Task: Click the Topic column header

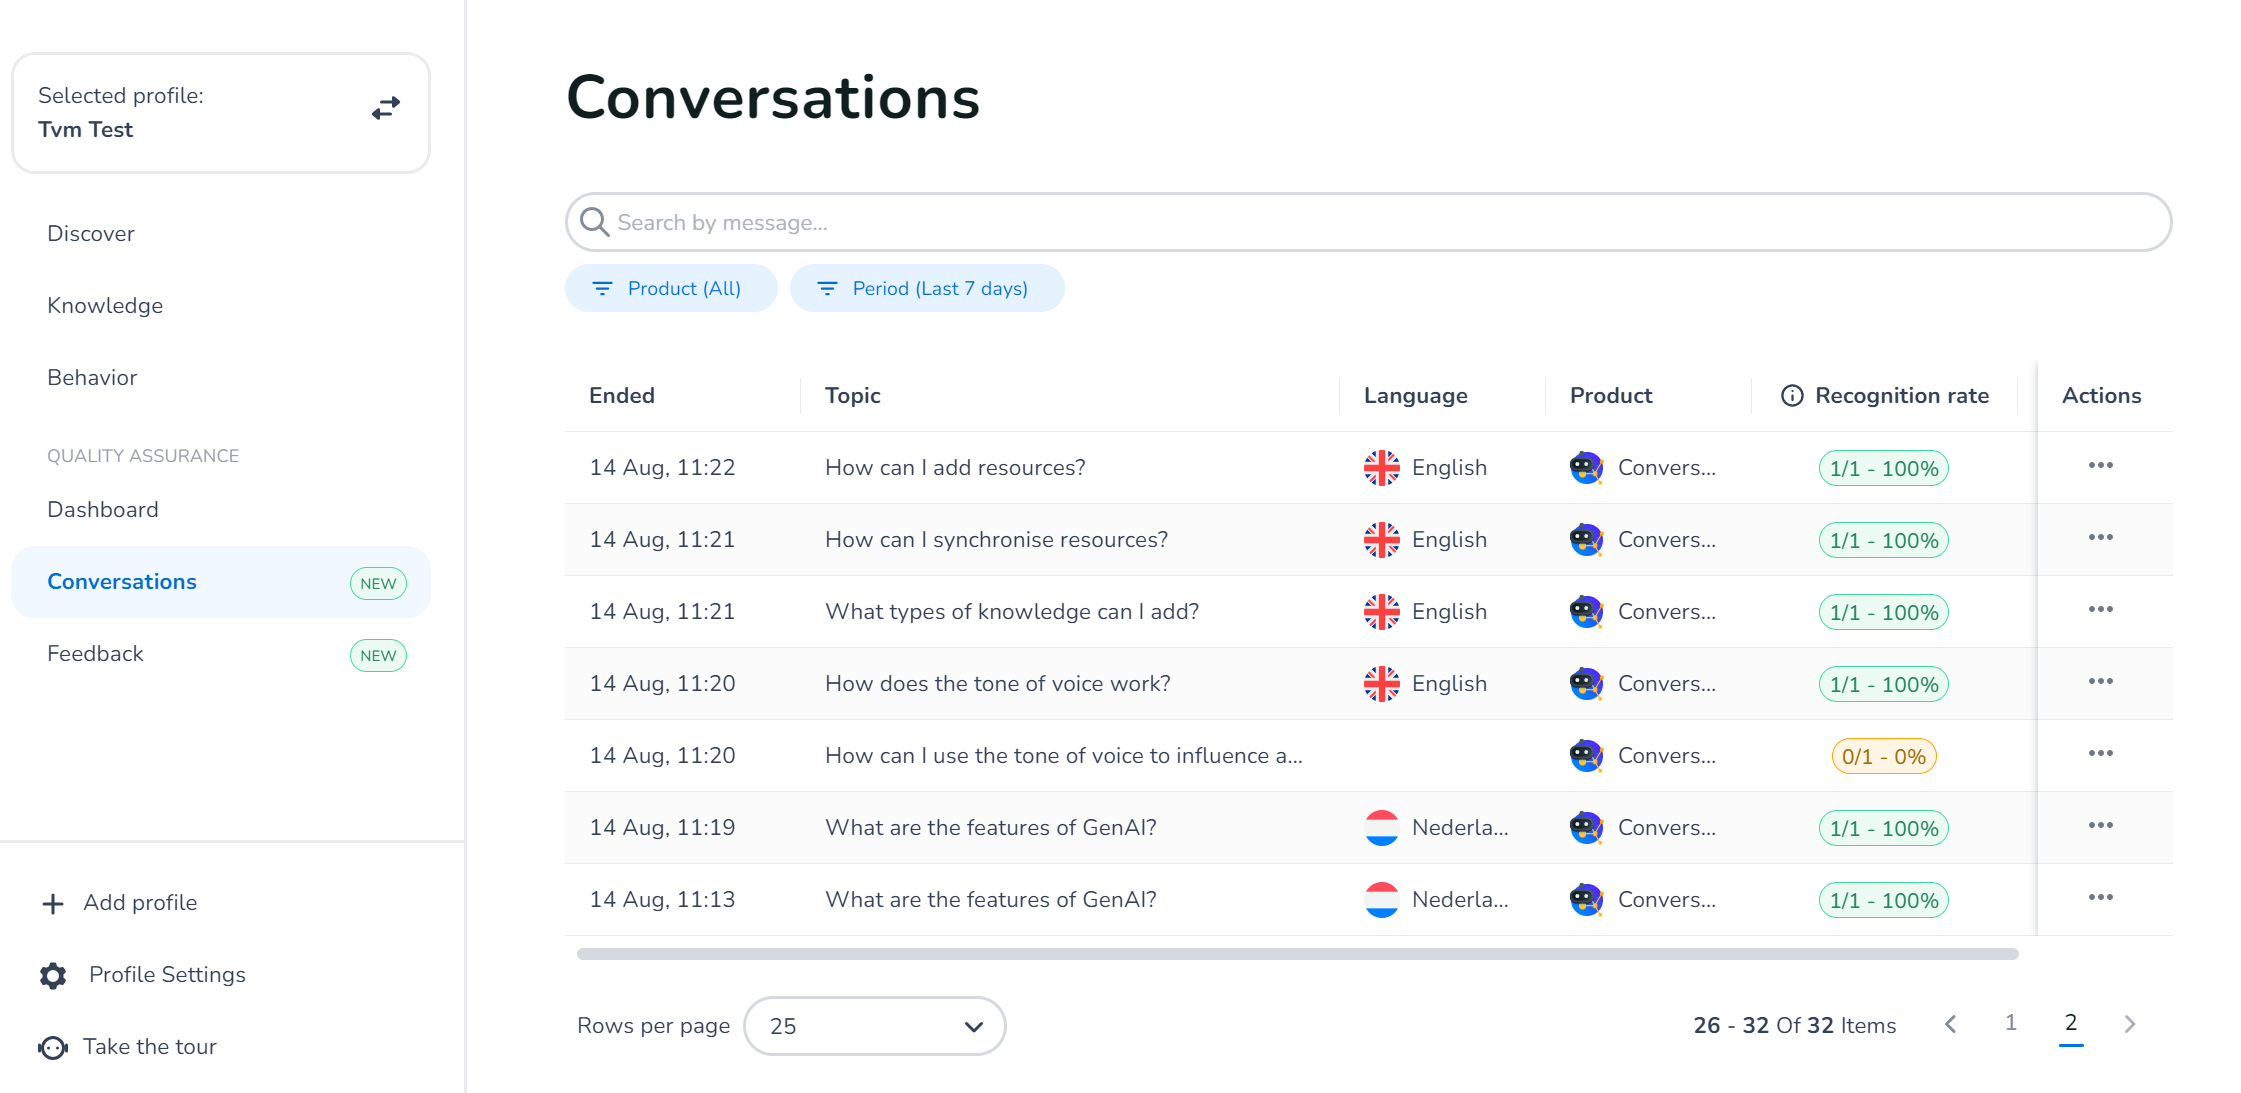Action: click(853, 396)
